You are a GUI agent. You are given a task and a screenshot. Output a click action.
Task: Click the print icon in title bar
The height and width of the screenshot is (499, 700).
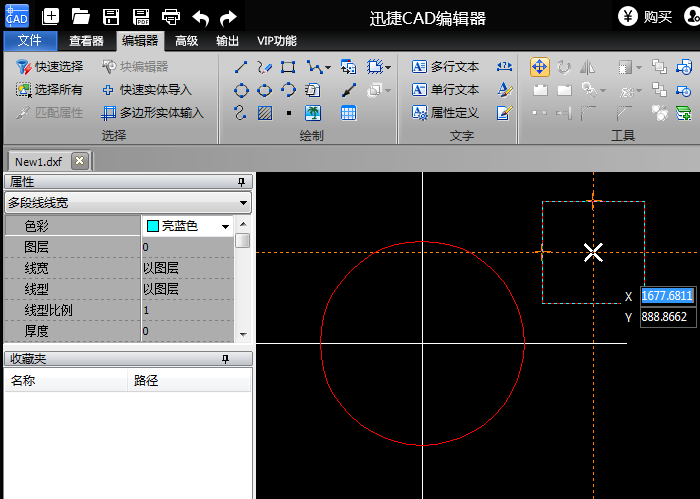click(171, 17)
